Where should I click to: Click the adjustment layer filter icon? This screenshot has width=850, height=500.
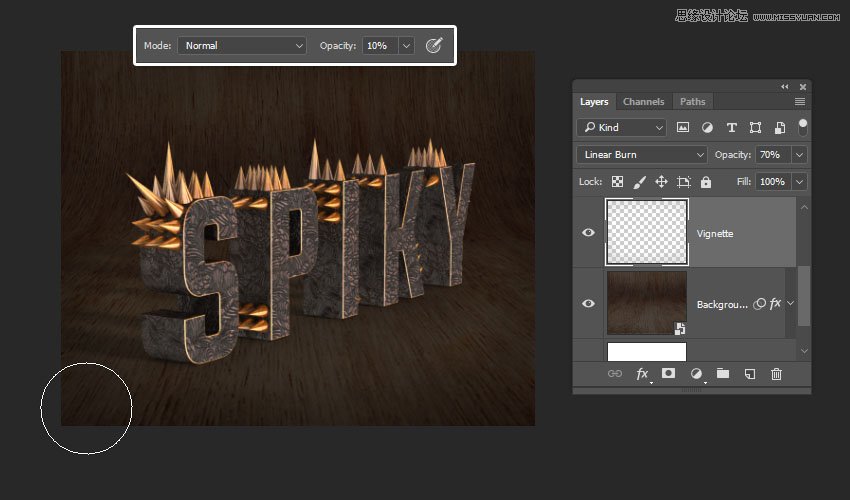[707, 128]
